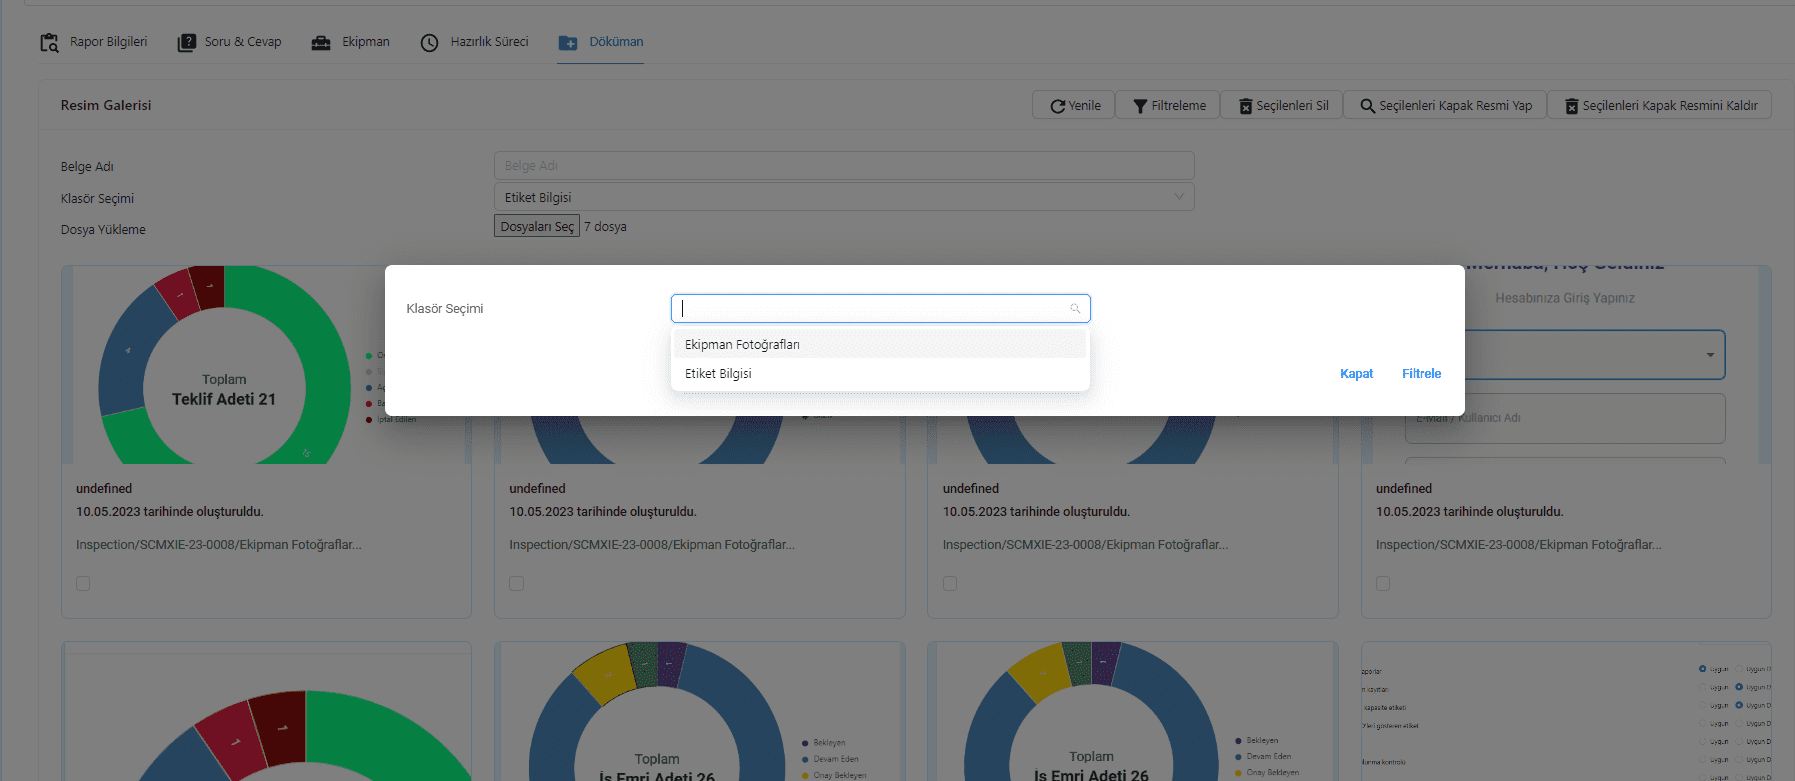This screenshot has height=781, width=1795.
Task: Click the Ekipman toolbox icon
Action: point(321,43)
